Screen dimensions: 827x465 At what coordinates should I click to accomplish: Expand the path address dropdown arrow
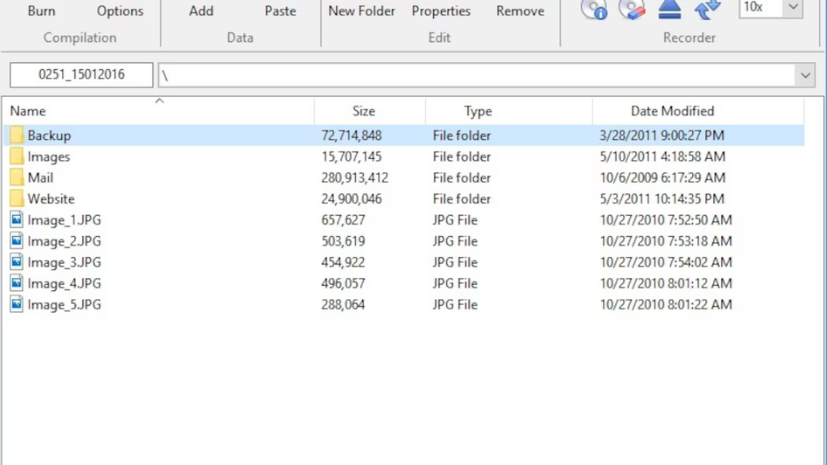804,75
